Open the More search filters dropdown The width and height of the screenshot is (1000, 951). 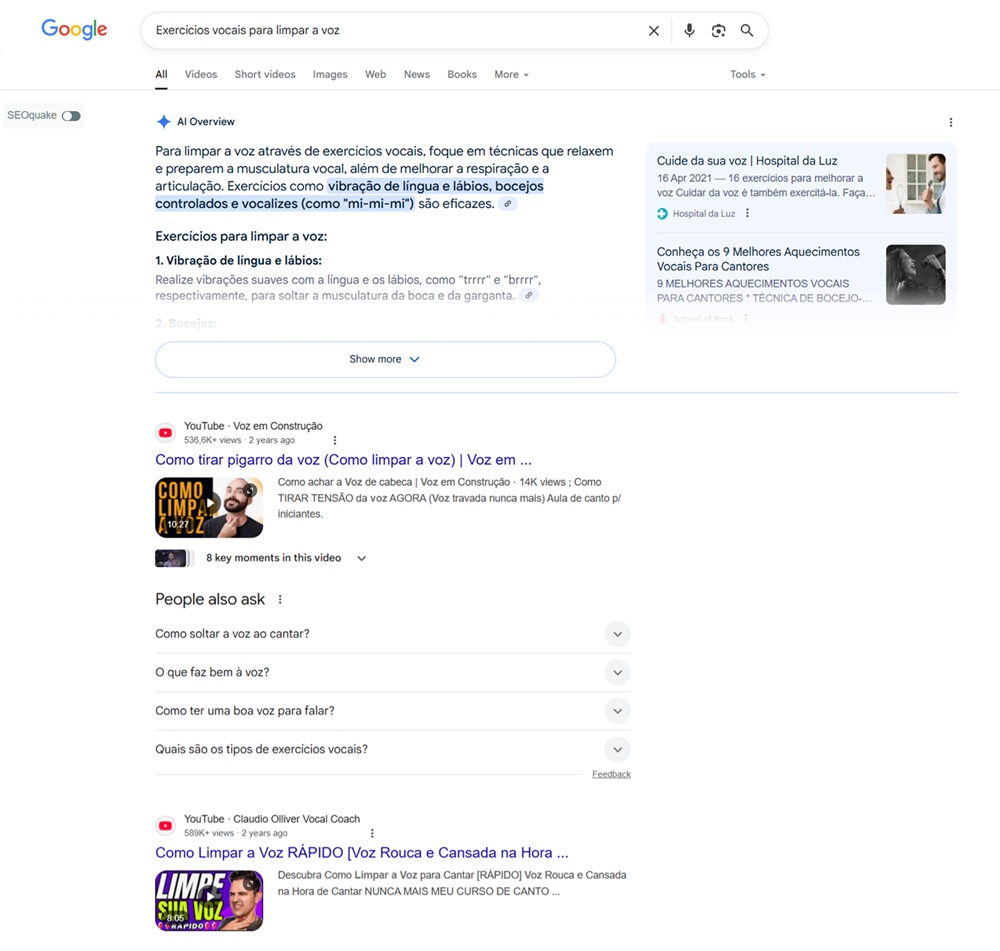pos(511,74)
